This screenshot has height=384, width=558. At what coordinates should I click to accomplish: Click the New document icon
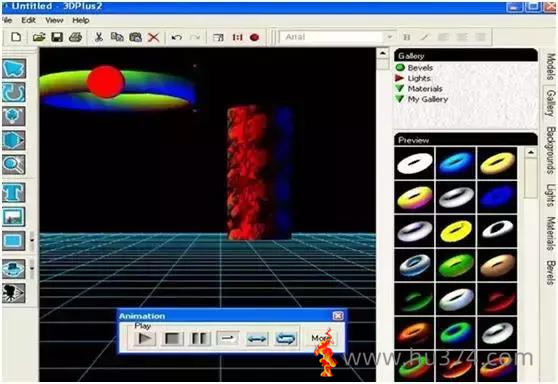pos(16,37)
